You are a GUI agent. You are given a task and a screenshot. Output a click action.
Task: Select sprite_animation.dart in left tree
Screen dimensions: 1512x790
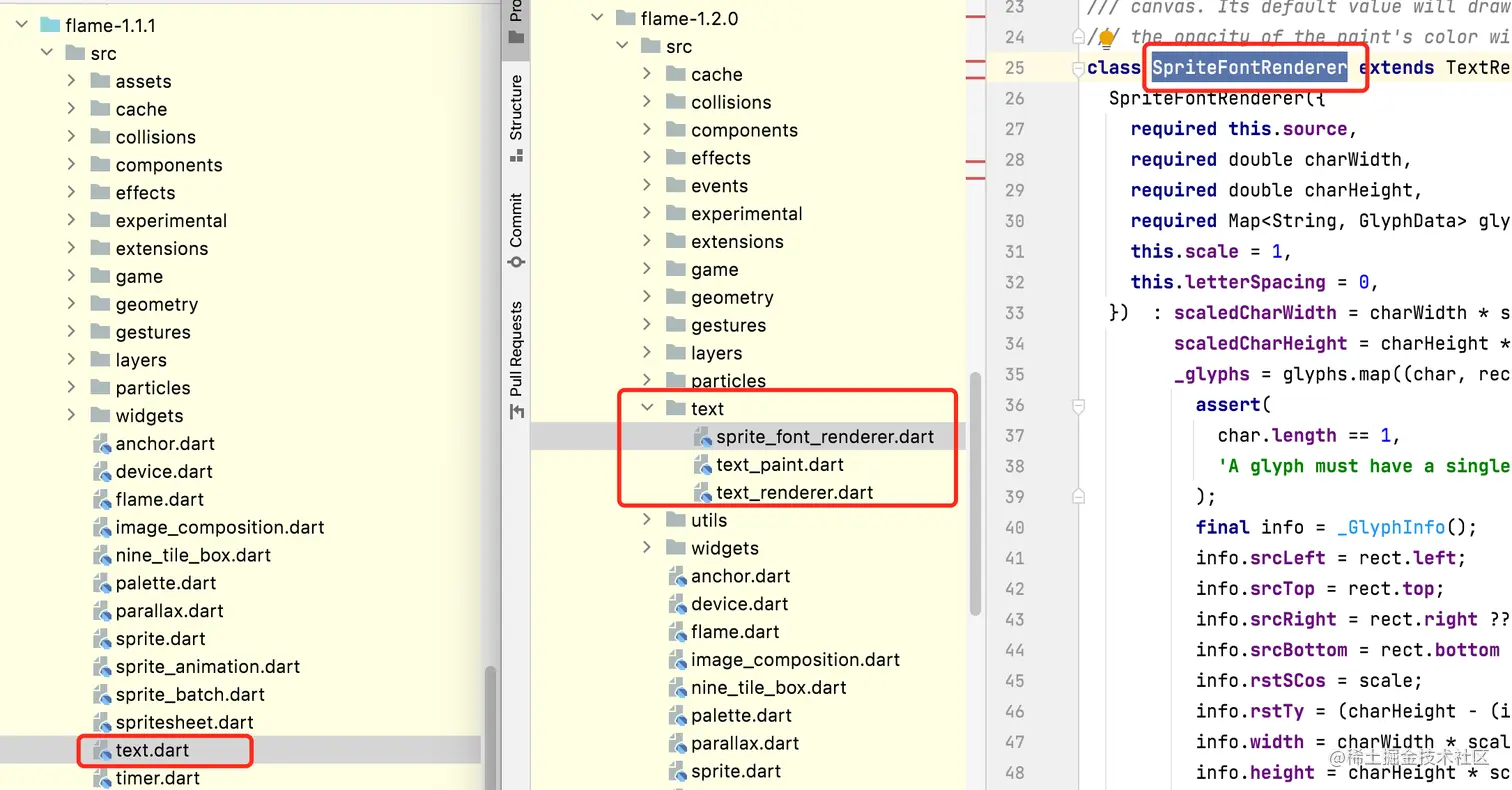(207, 666)
